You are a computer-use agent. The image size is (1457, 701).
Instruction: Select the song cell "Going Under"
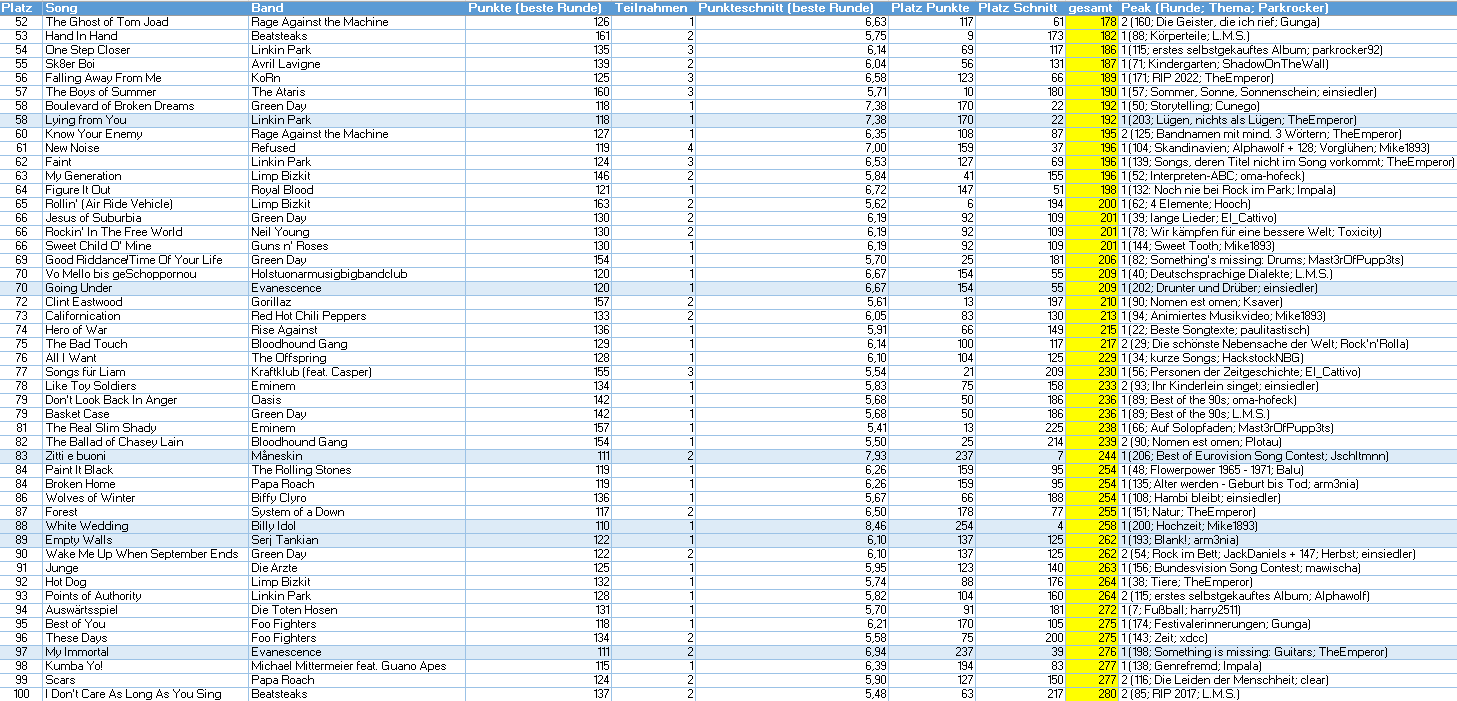pos(146,288)
